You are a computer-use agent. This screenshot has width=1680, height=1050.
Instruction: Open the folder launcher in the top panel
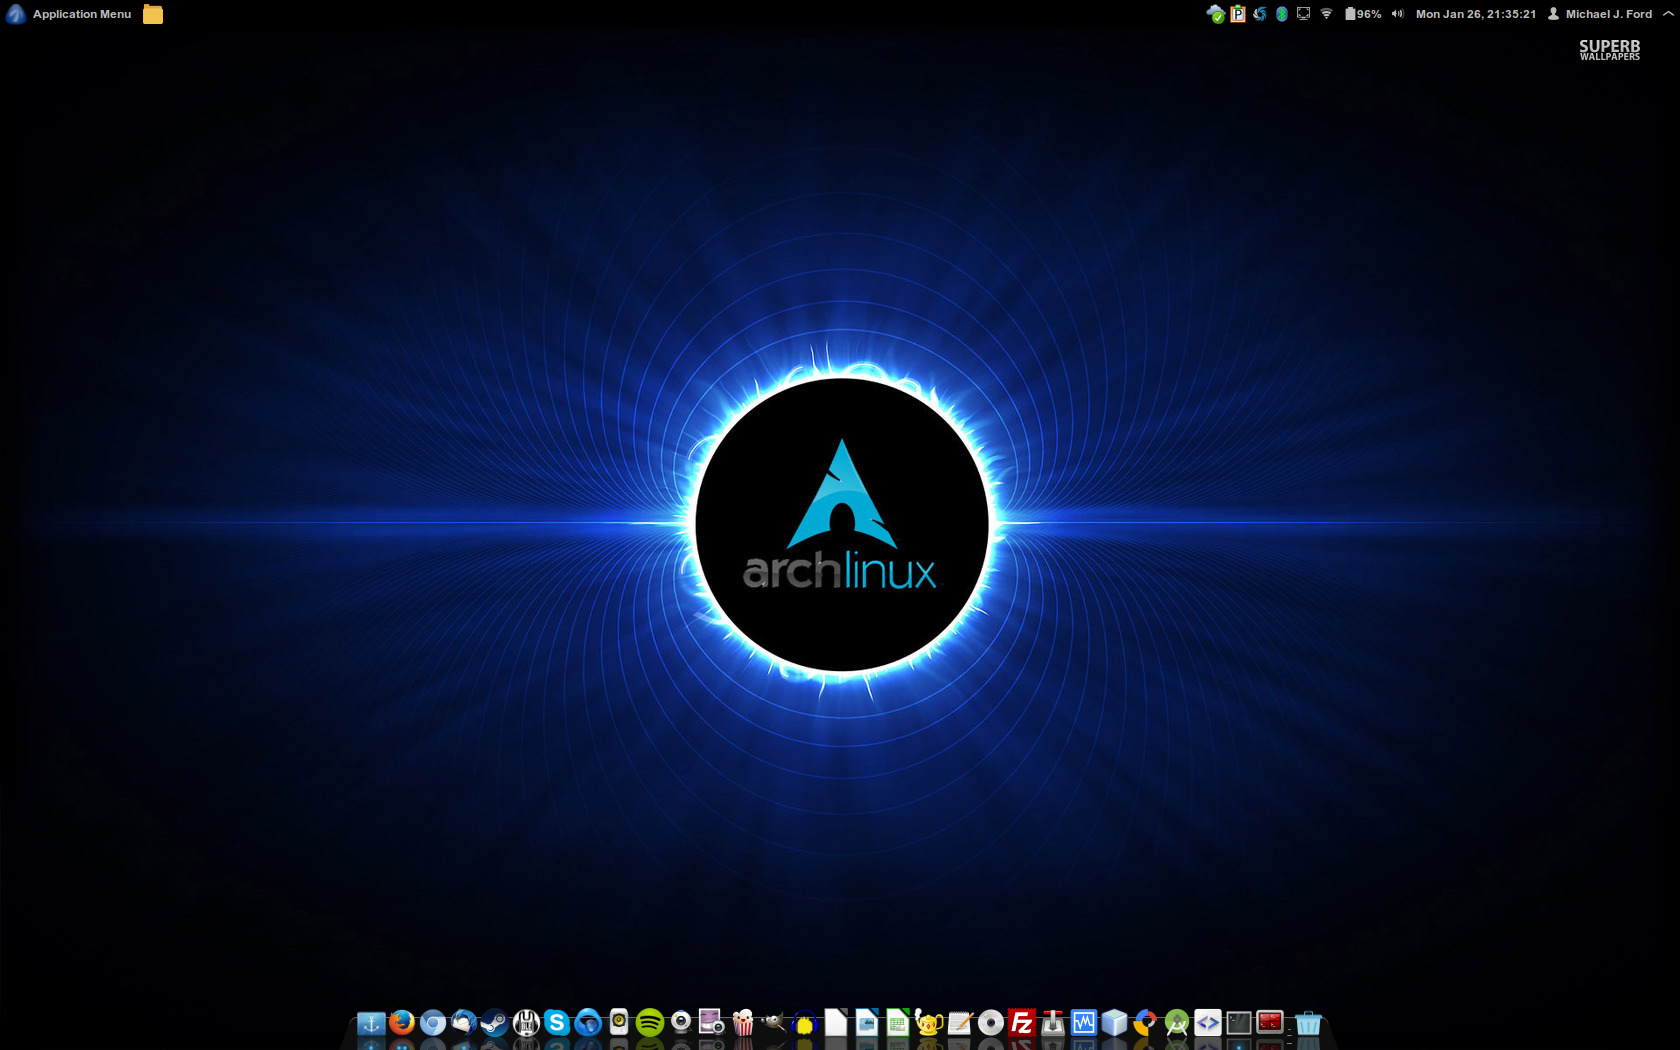click(153, 14)
